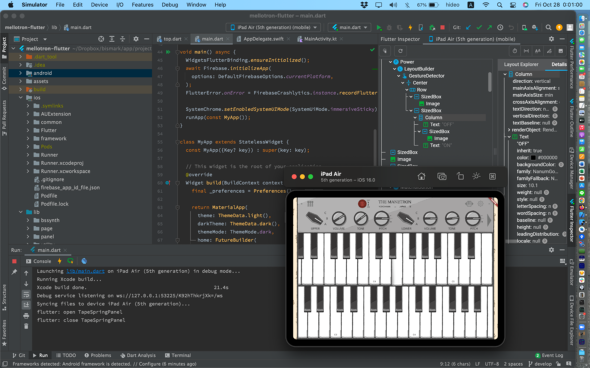The height and width of the screenshot is (368, 590).
Task: Pin the Run tab with pin icon
Action: [14, 272]
